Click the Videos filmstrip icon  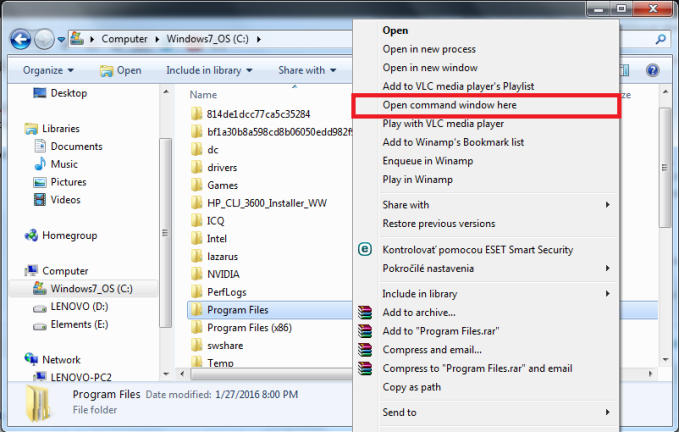click(40, 200)
